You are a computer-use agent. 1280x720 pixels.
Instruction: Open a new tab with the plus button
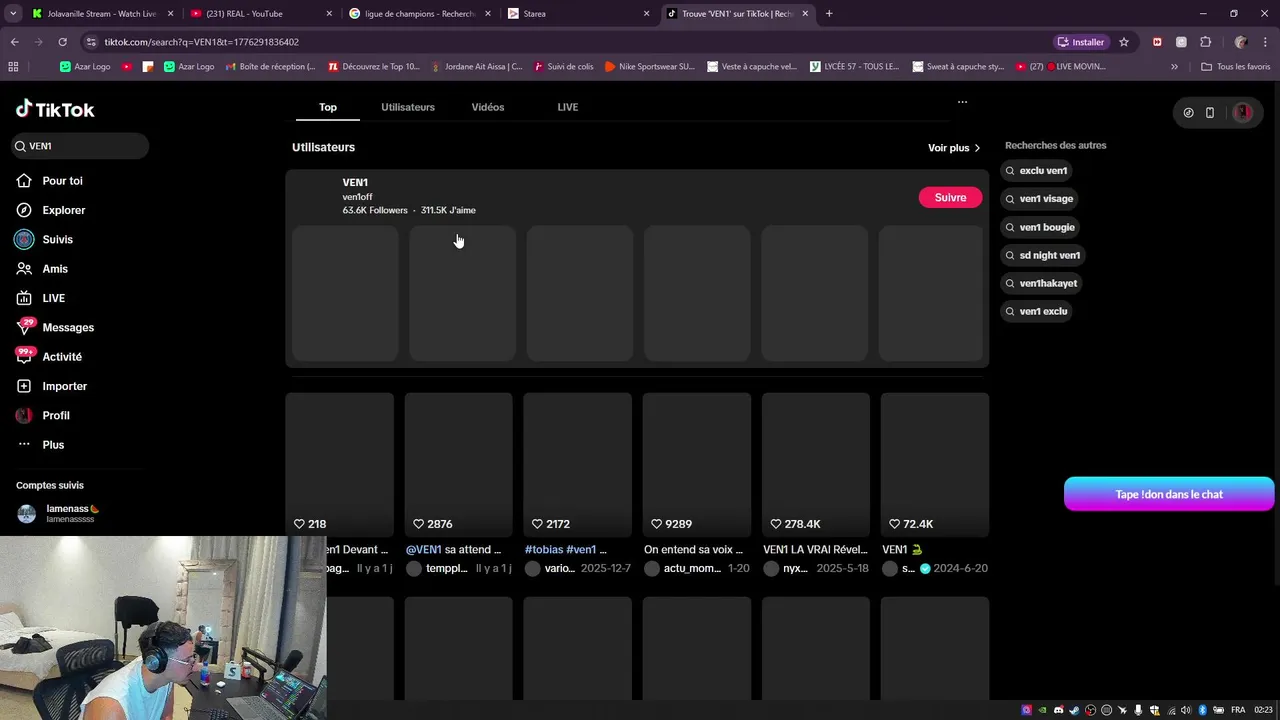tap(829, 14)
